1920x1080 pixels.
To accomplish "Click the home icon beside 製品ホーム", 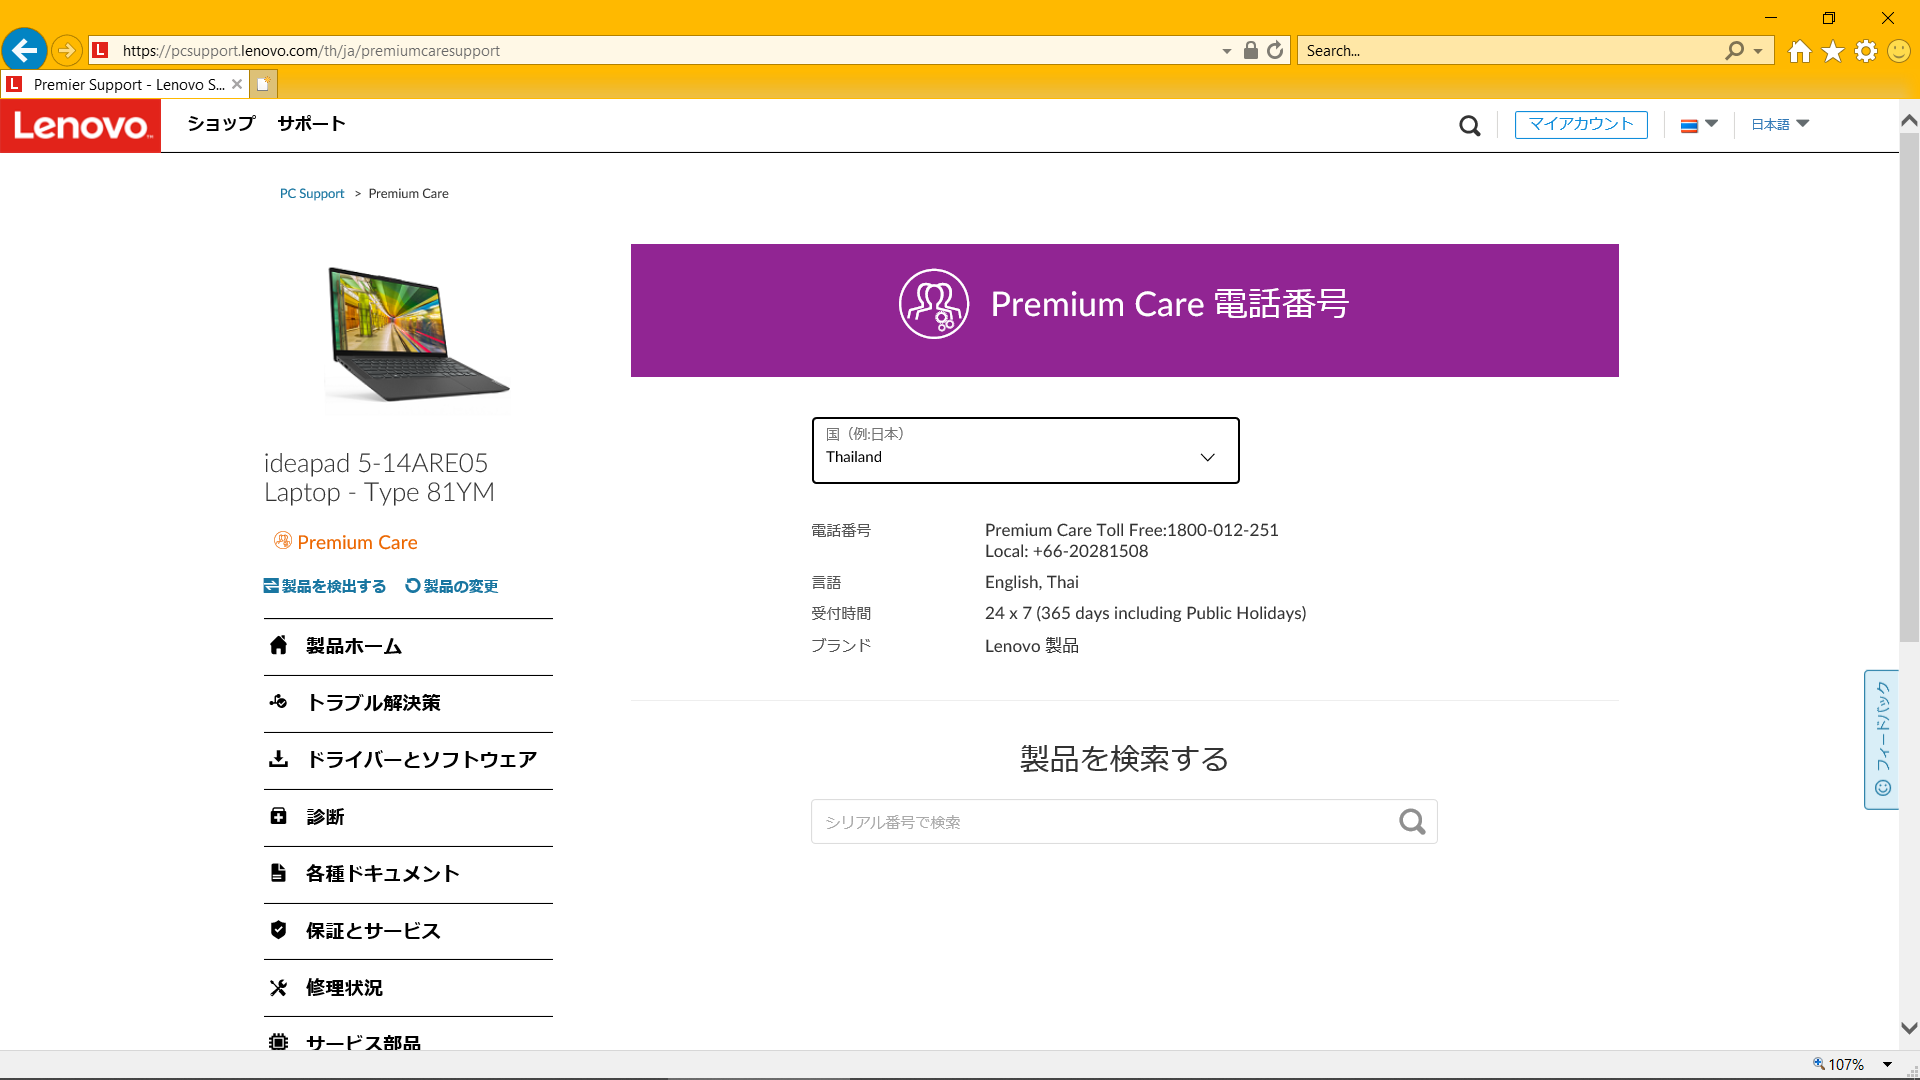I will click(x=279, y=645).
